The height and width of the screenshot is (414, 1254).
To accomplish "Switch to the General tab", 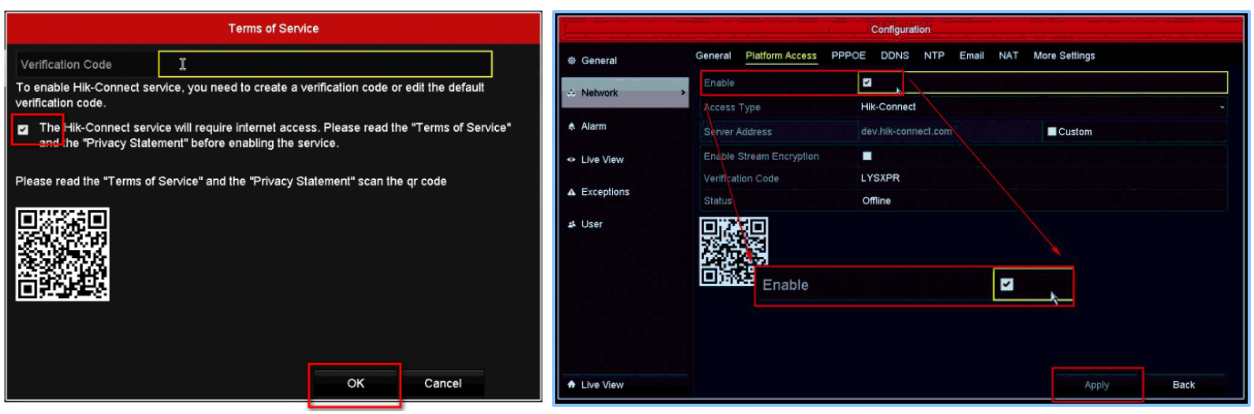I will point(713,56).
